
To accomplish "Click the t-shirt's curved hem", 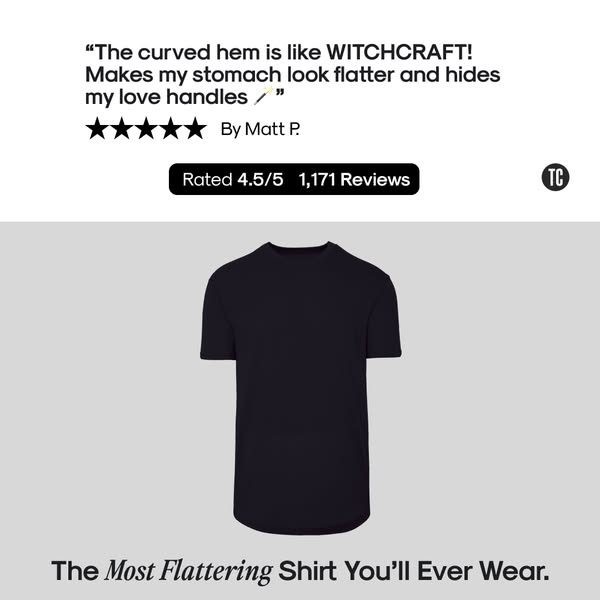I will pyautogui.click(x=302, y=524).
